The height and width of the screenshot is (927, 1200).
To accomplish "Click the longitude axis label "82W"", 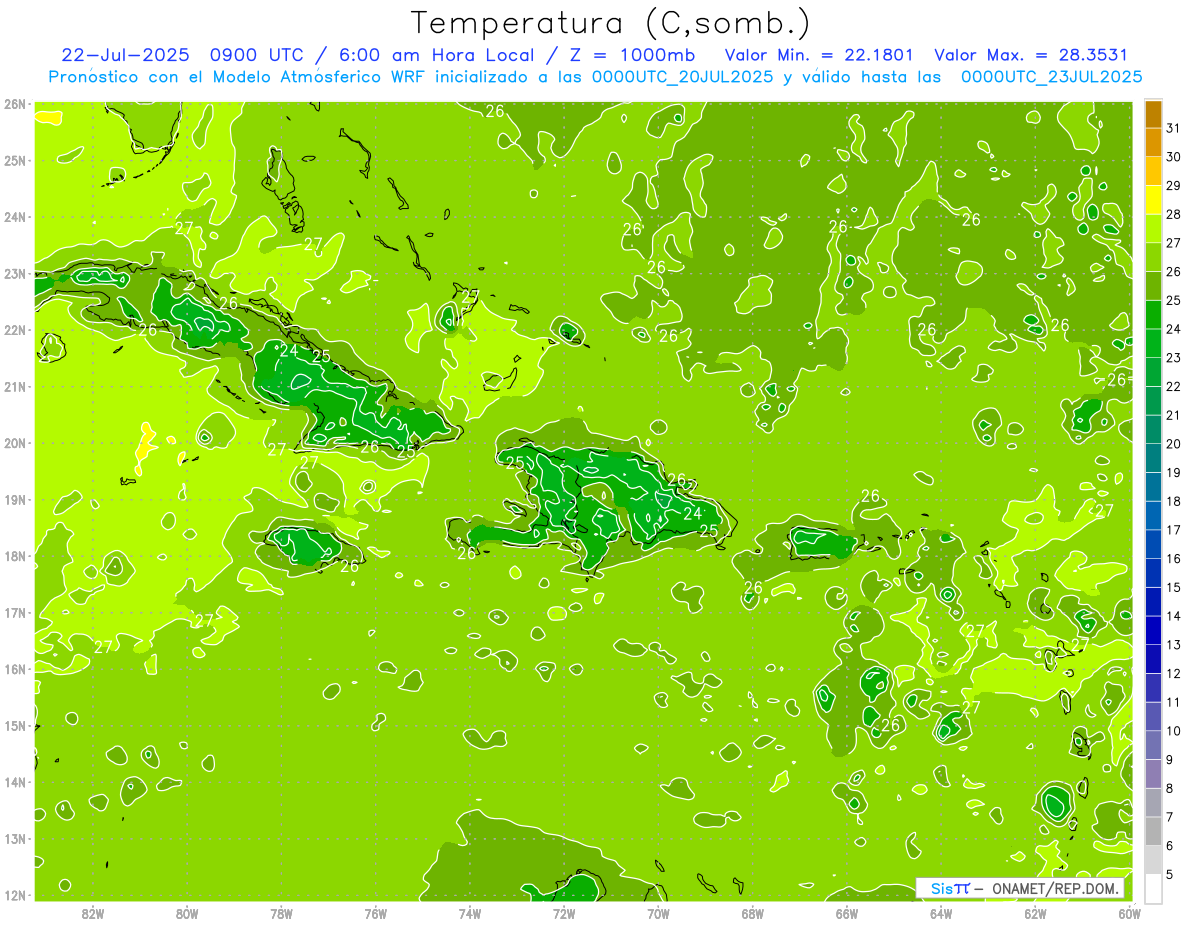I will [93, 913].
